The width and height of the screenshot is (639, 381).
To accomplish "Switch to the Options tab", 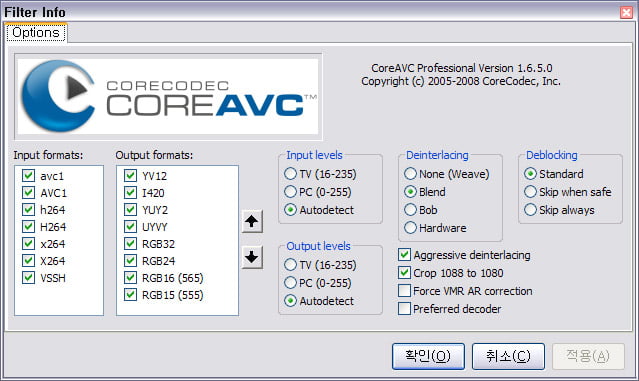I will point(36,33).
